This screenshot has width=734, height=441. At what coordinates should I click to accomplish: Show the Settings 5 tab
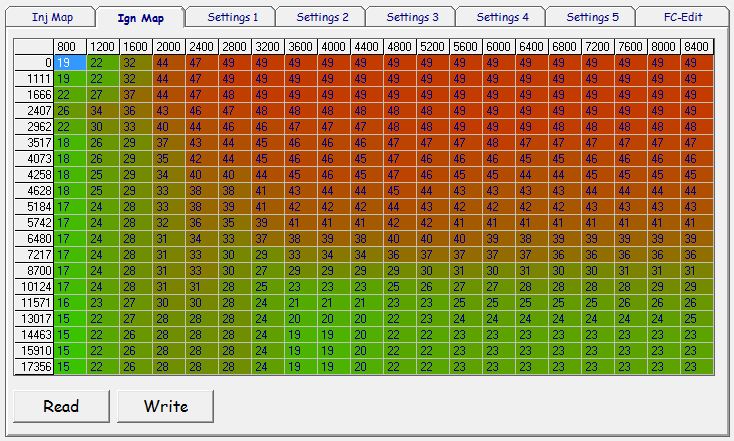point(592,18)
